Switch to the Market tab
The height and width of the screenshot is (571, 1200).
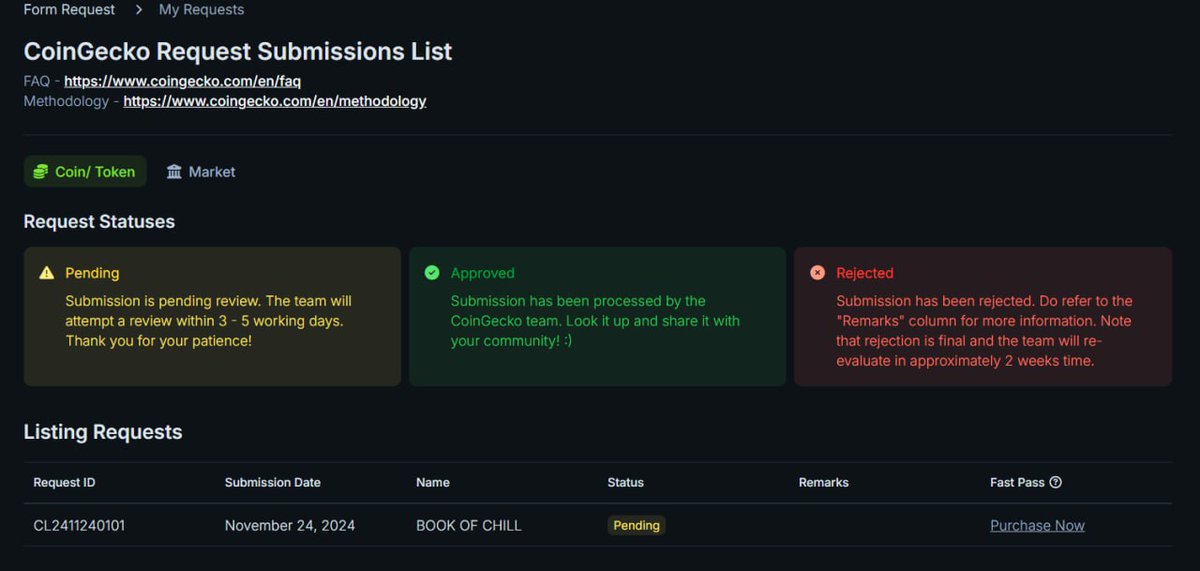click(x=201, y=171)
